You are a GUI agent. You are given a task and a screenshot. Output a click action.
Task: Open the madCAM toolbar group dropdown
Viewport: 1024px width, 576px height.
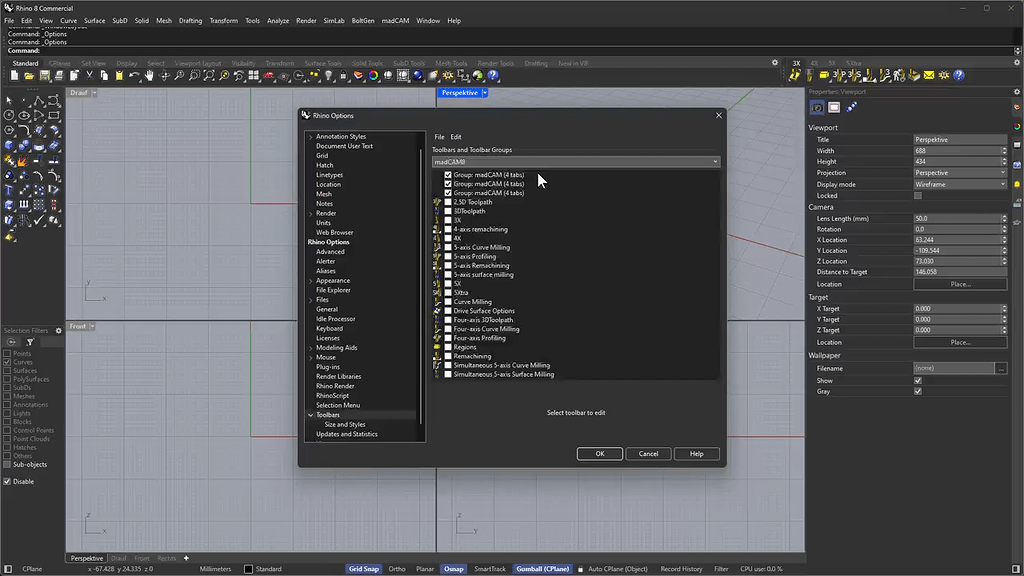pos(716,161)
